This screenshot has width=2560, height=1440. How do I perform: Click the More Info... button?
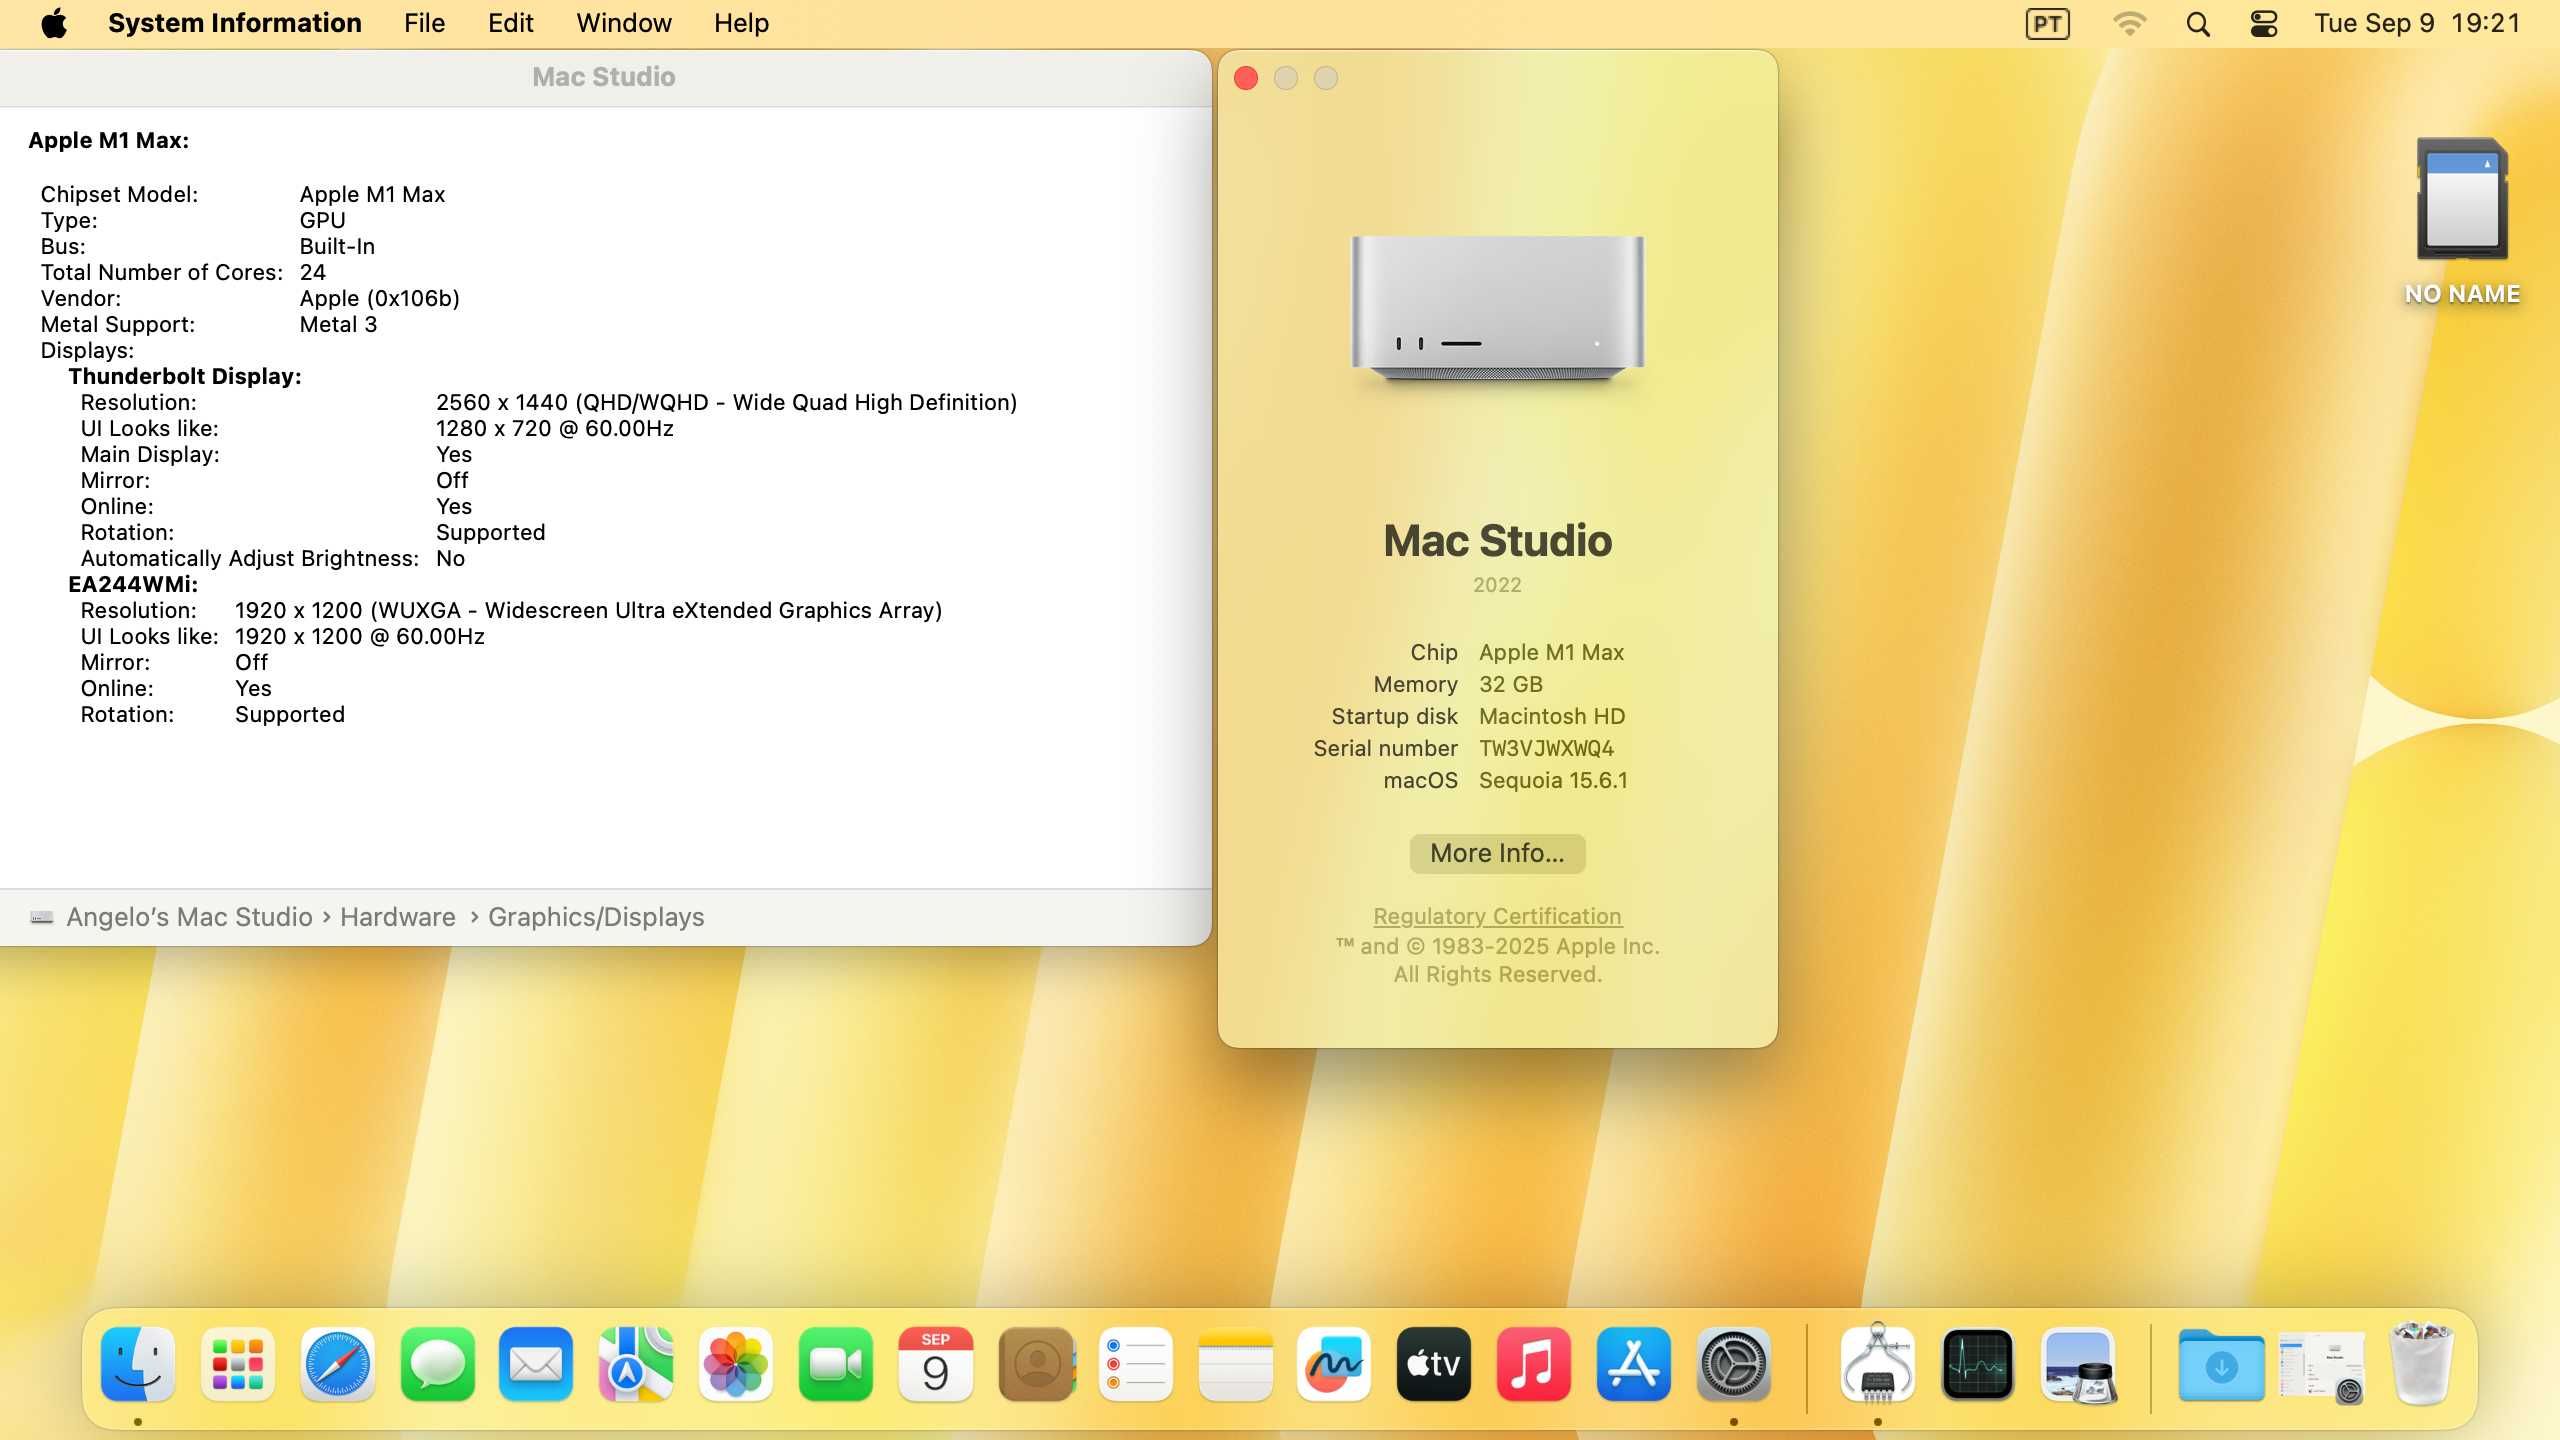pyautogui.click(x=1497, y=853)
